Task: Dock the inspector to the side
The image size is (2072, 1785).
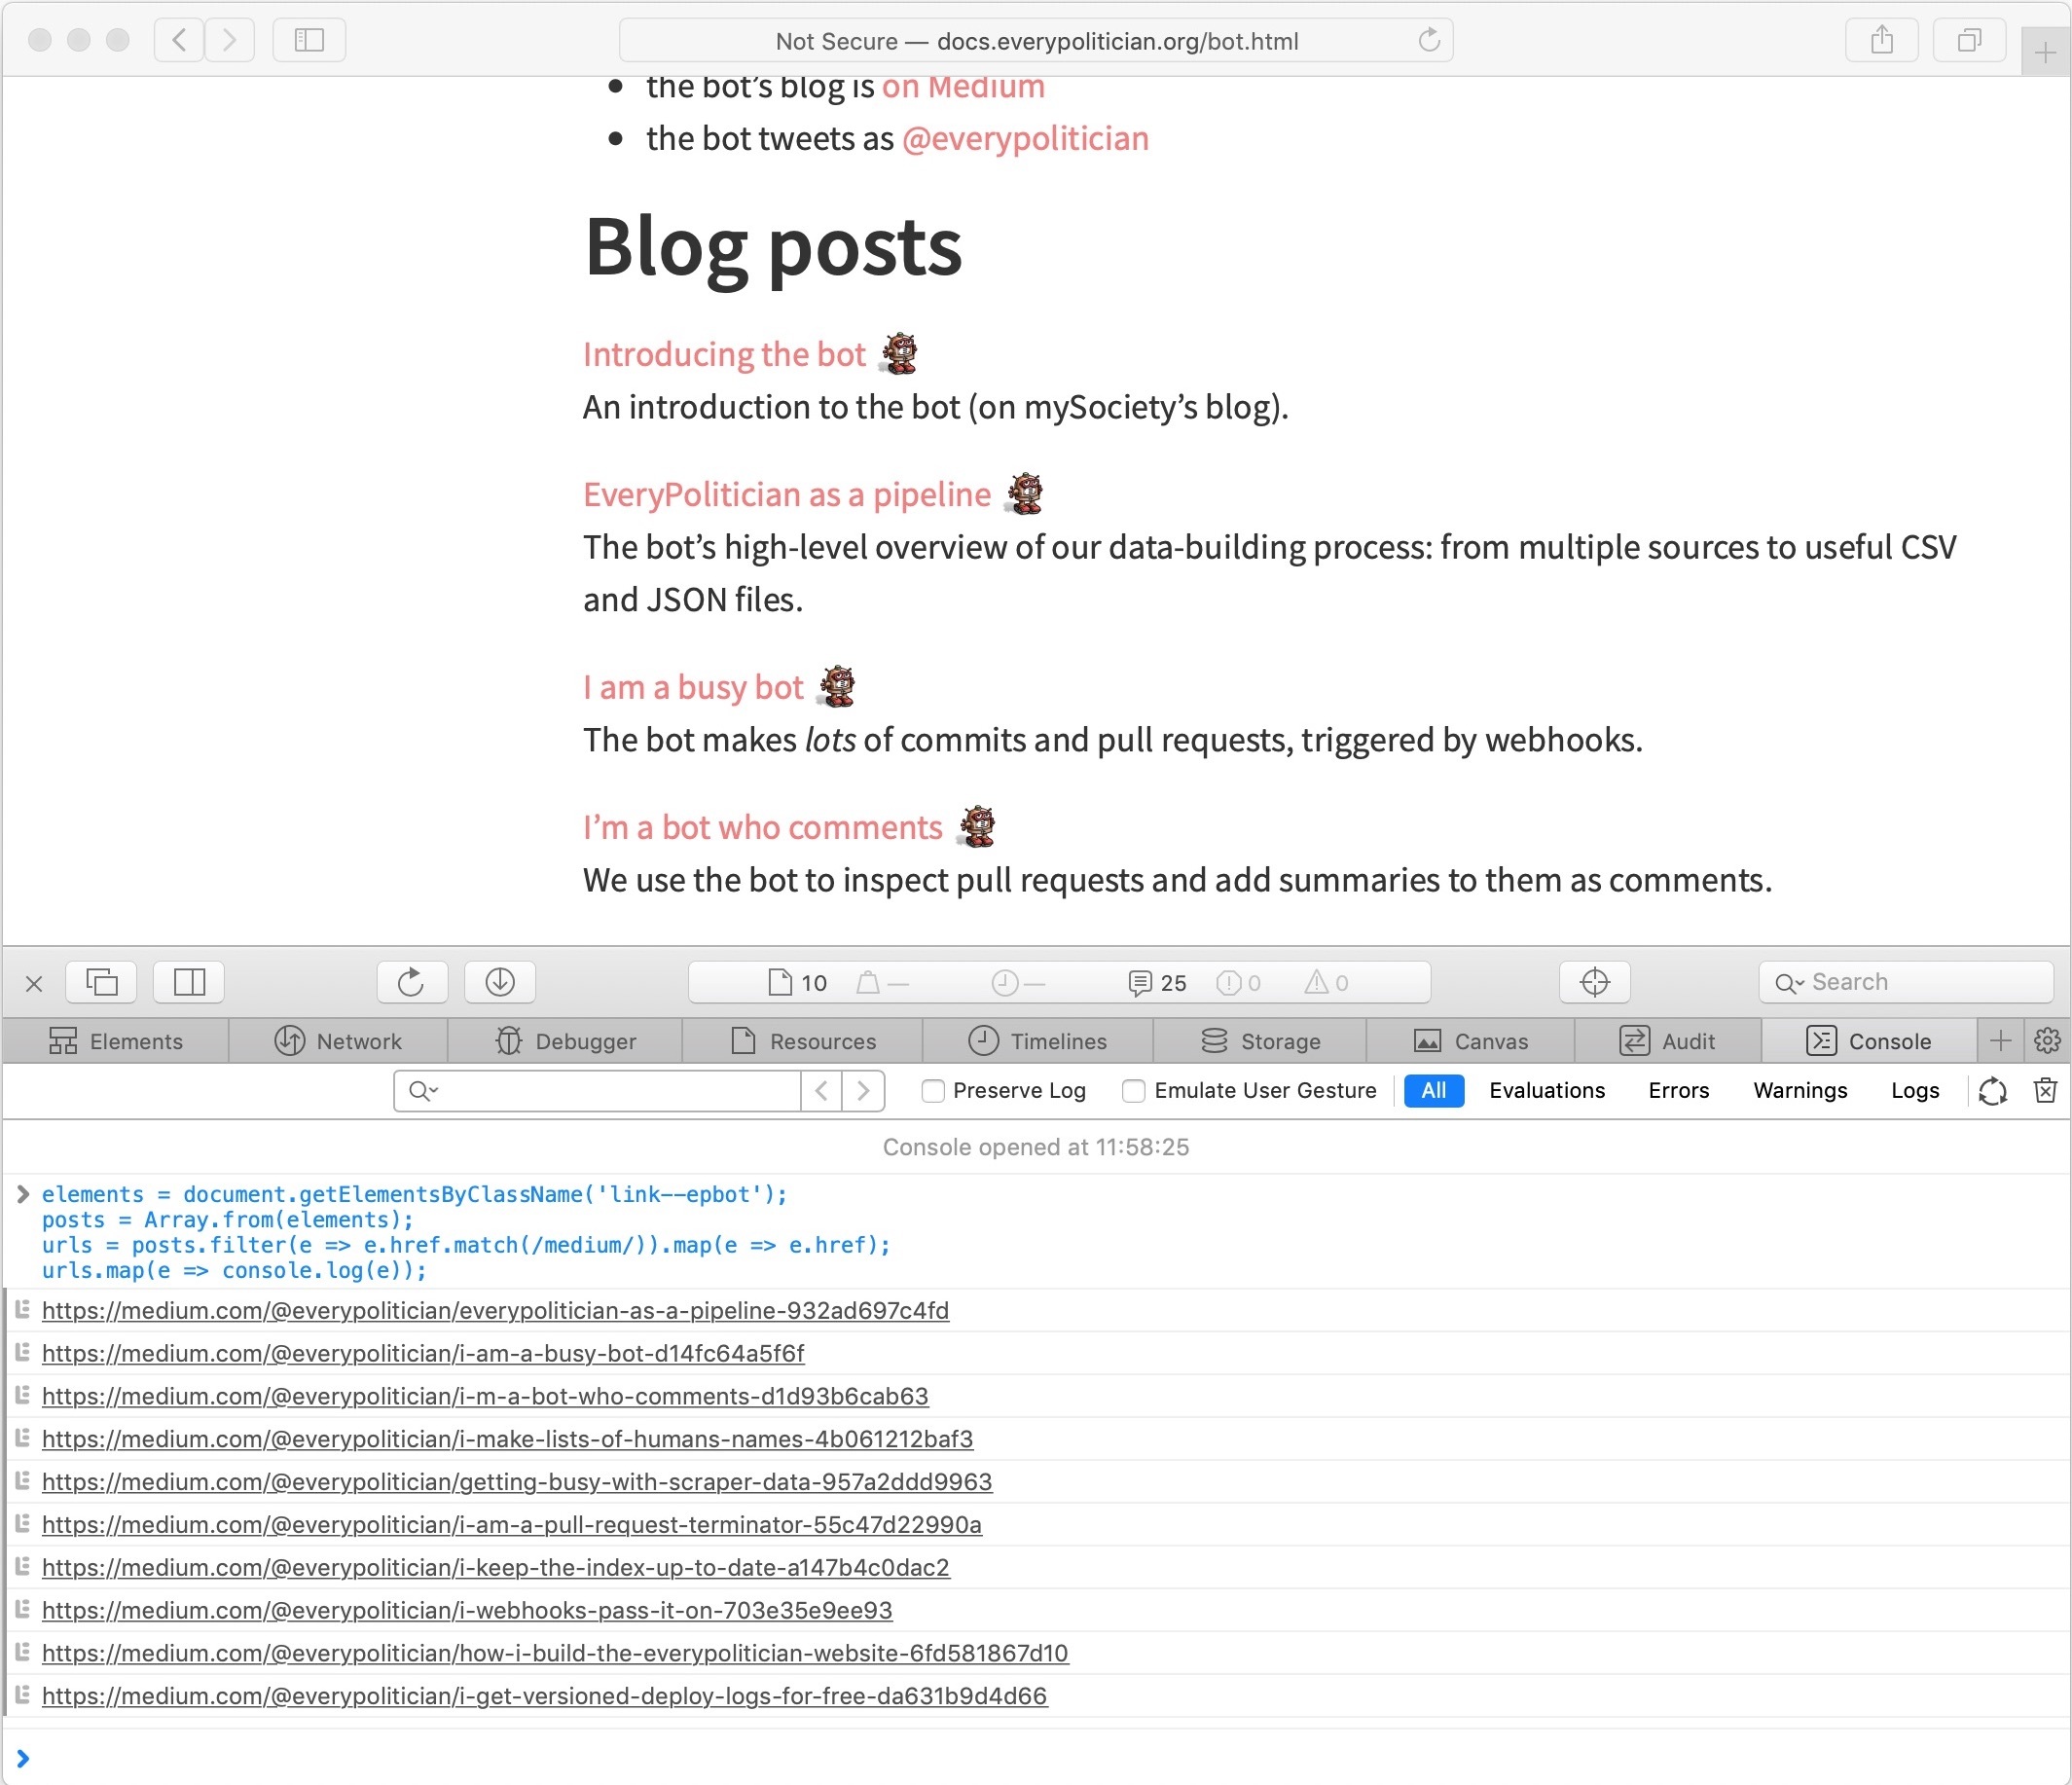Action: point(189,982)
